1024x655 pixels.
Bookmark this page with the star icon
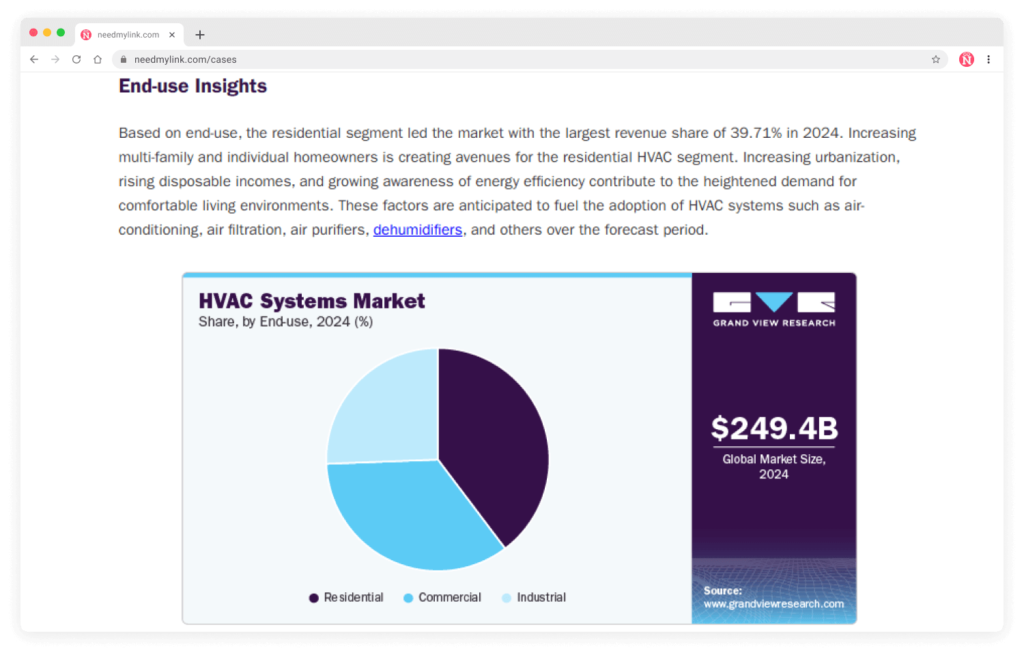[x=936, y=59]
